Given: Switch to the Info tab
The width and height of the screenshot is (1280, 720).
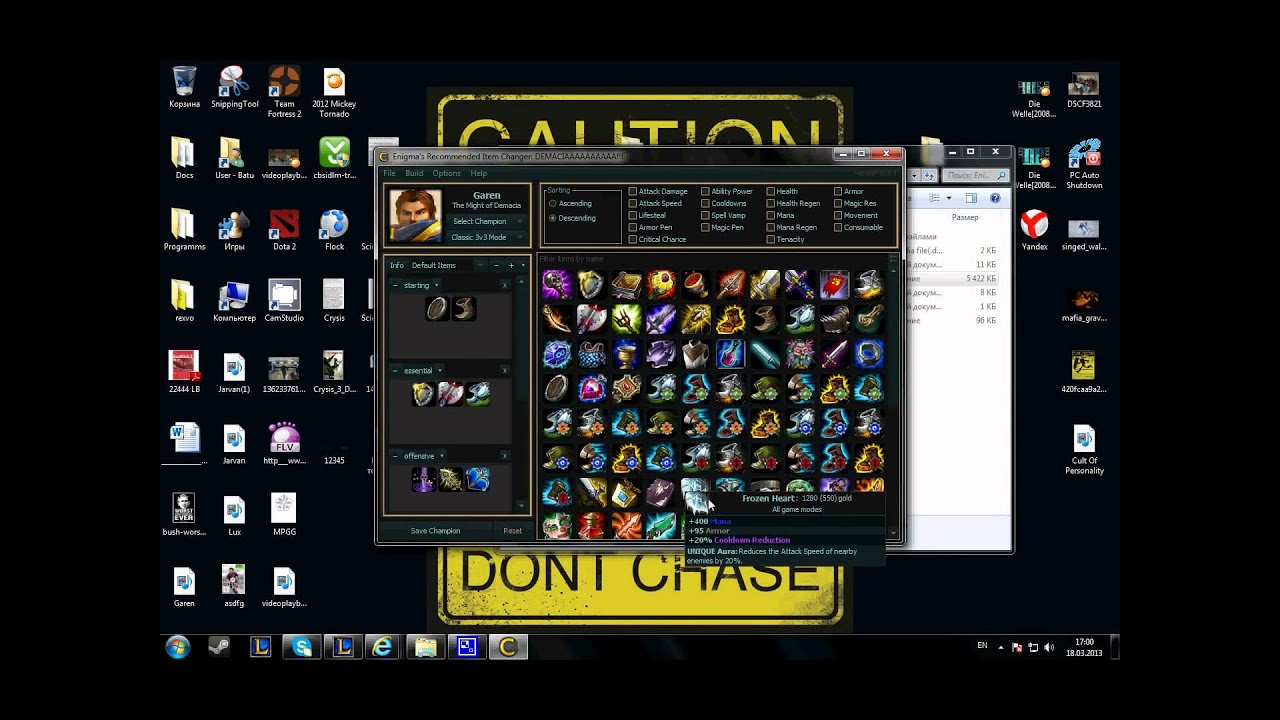Looking at the screenshot, I should coord(397,265).
